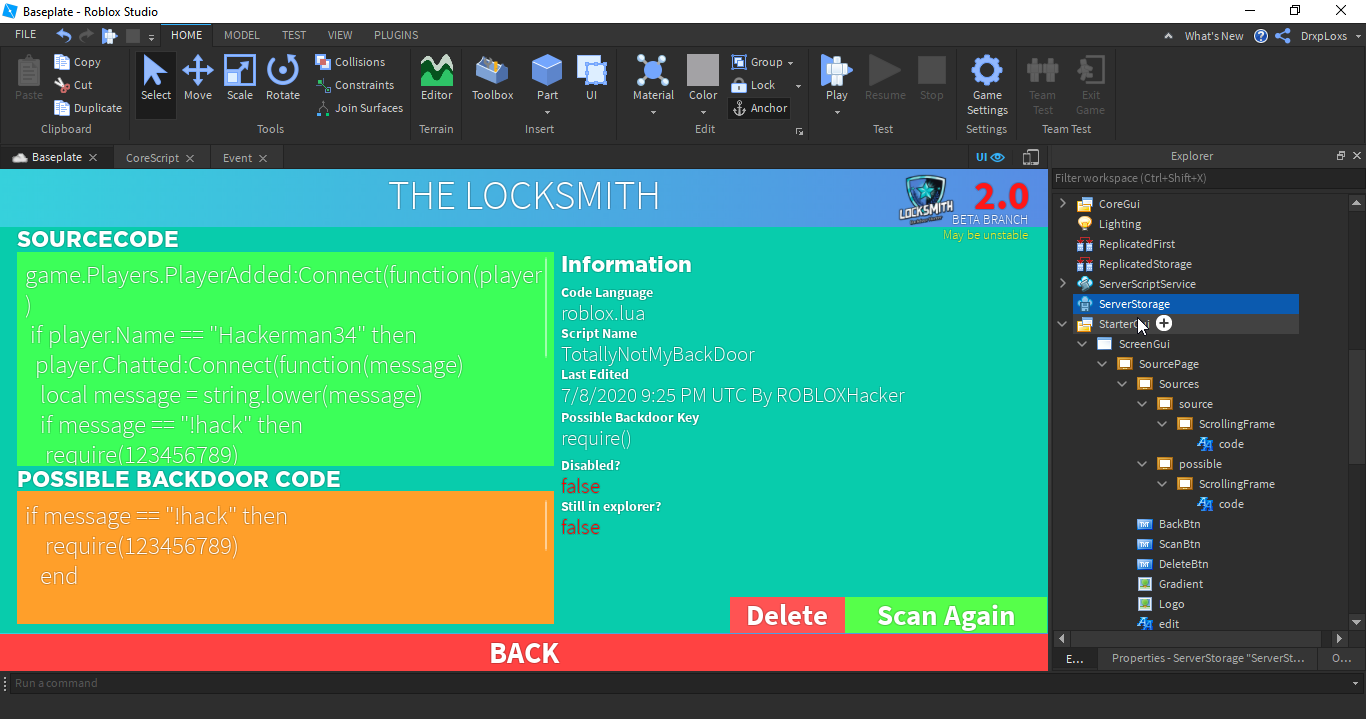This screenshot has height=719, width=1366.
Task: Undock the Explorer panel
Action: (1341, 156)
